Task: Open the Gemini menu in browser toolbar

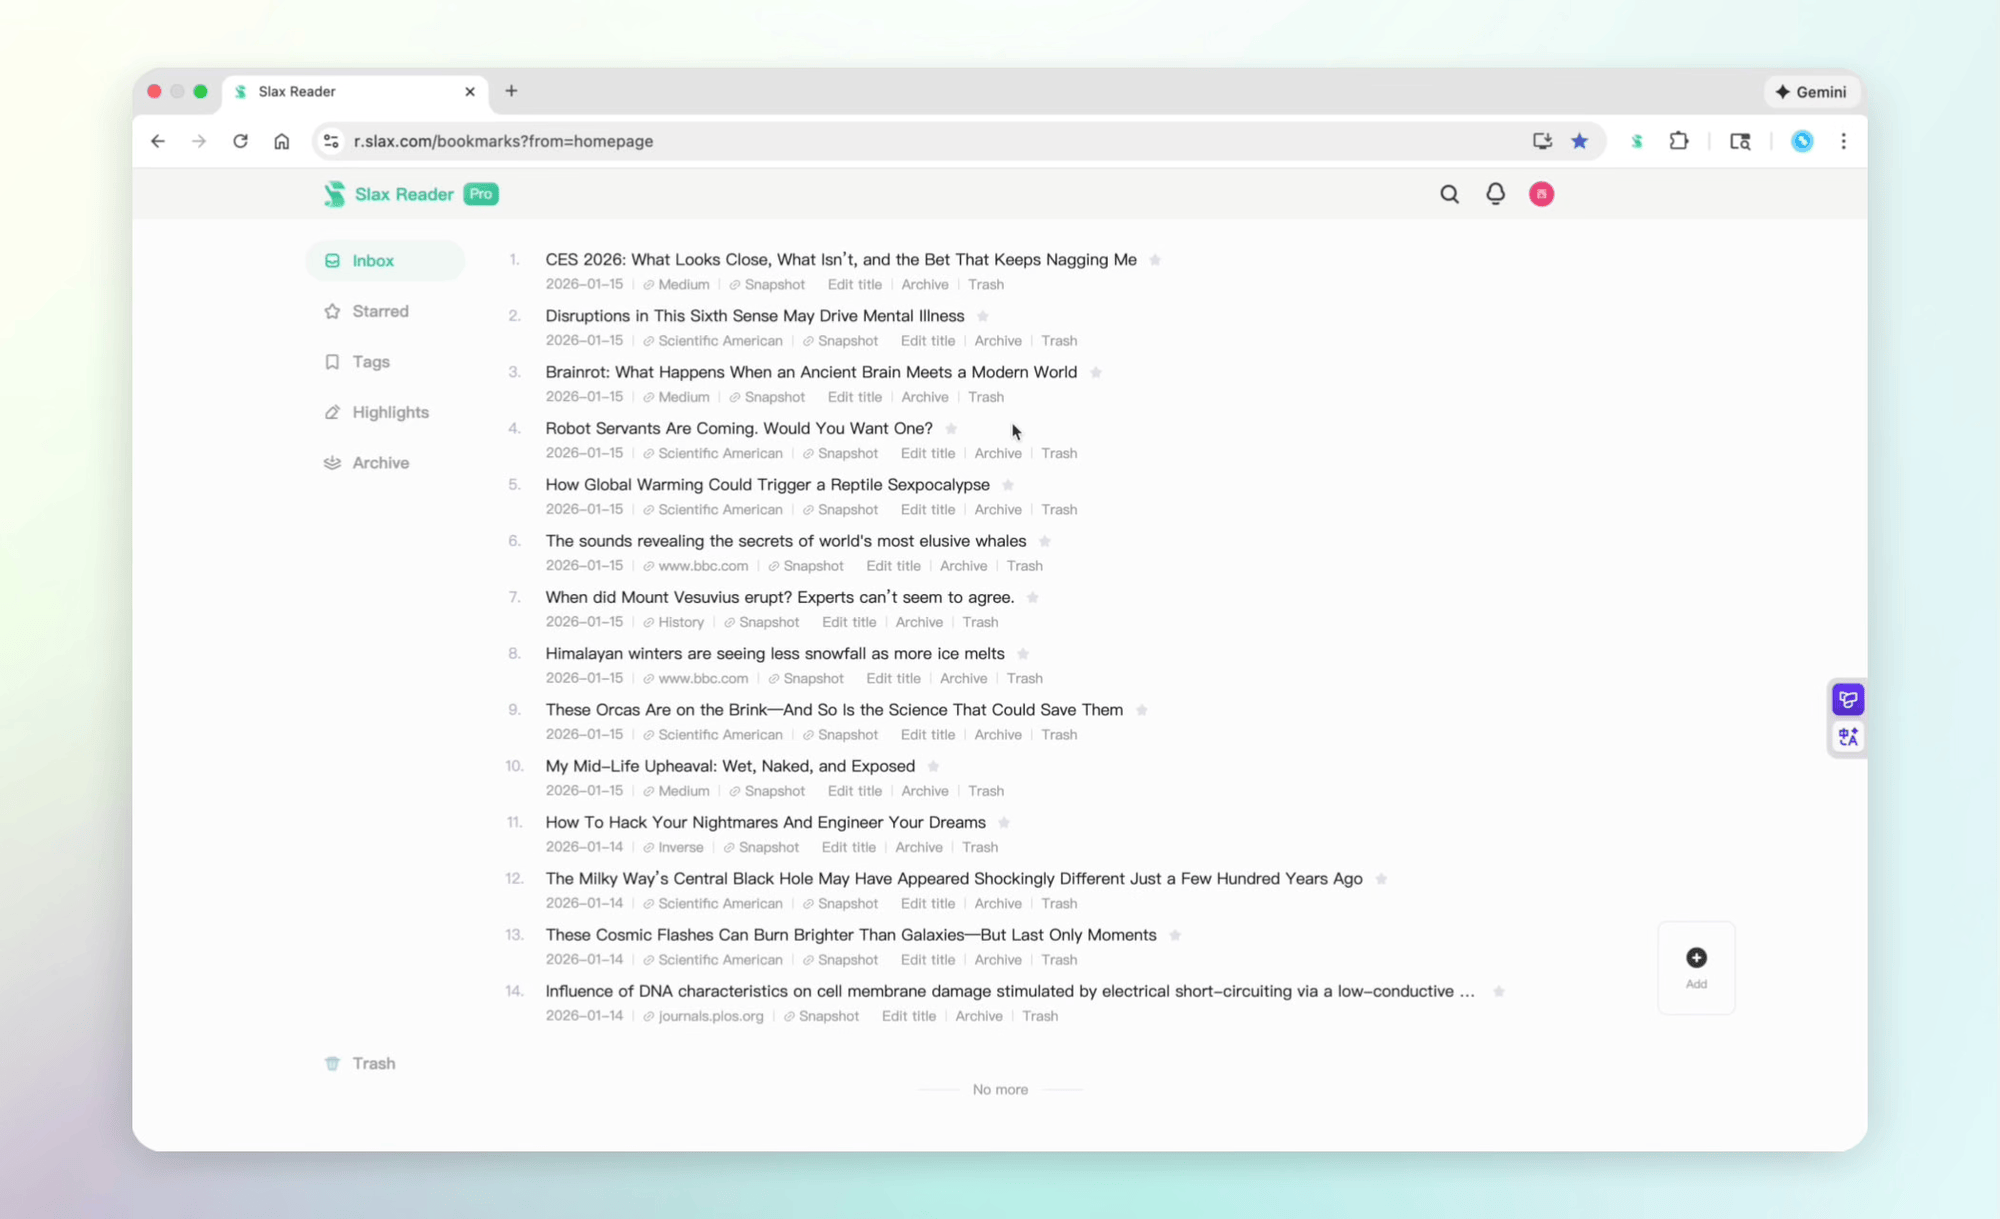Action: (1811, 91)
